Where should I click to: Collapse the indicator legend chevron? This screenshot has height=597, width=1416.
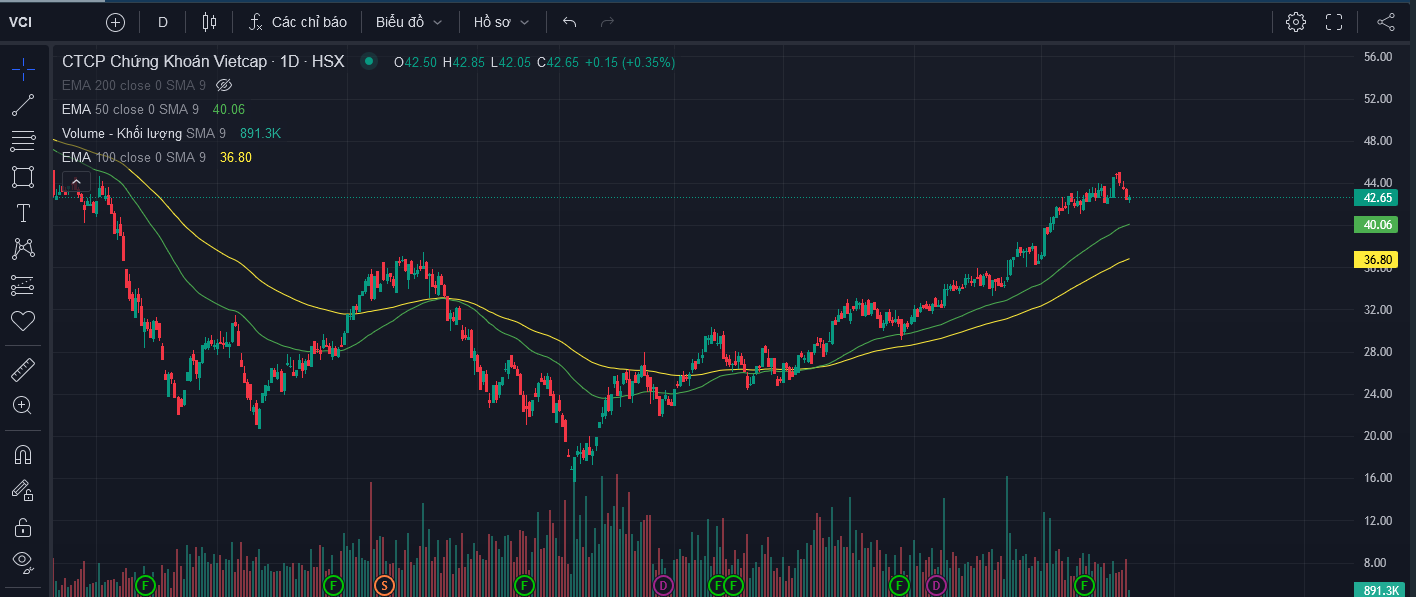tap(76, 182)
